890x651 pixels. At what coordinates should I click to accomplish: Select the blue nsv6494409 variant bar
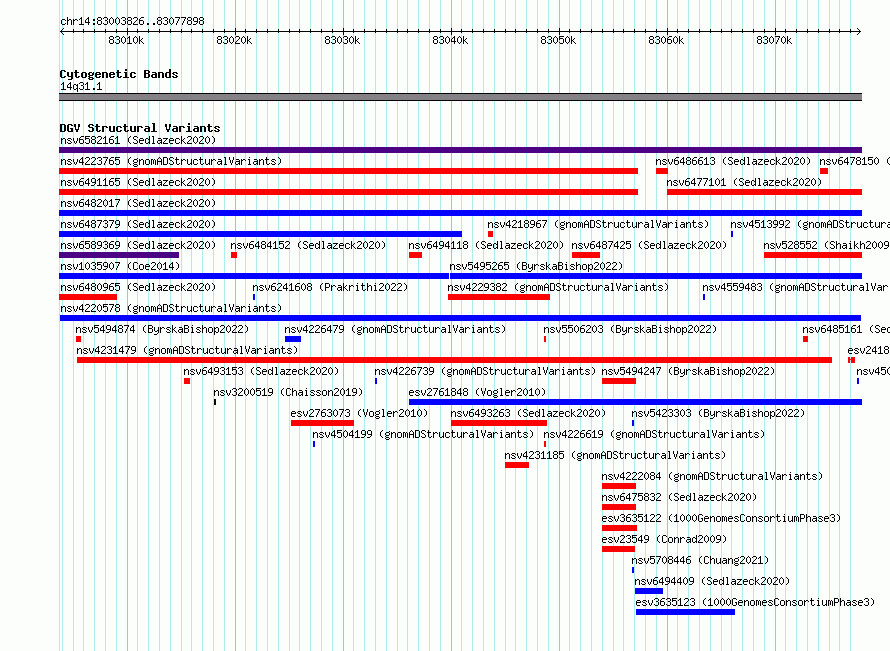[649, 591]
